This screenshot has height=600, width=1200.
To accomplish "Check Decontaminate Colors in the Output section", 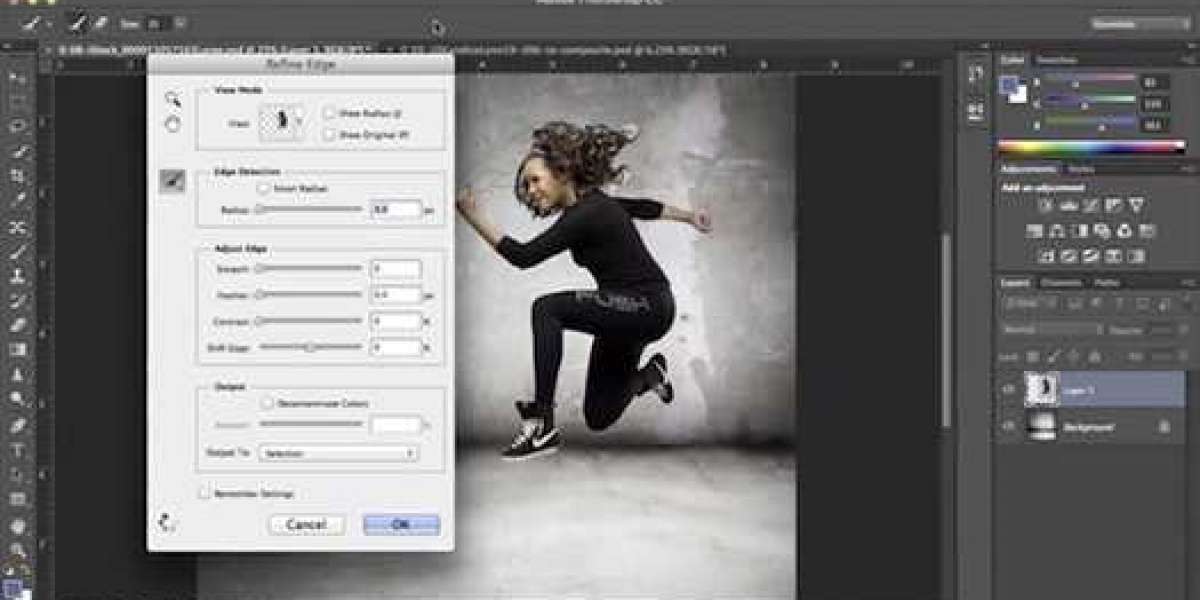I will tap(267, 402).
